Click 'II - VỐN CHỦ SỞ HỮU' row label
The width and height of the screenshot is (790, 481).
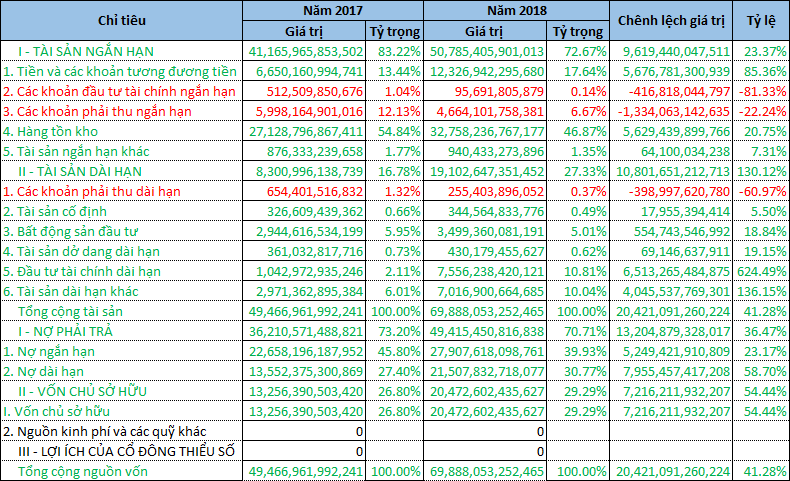83,392
